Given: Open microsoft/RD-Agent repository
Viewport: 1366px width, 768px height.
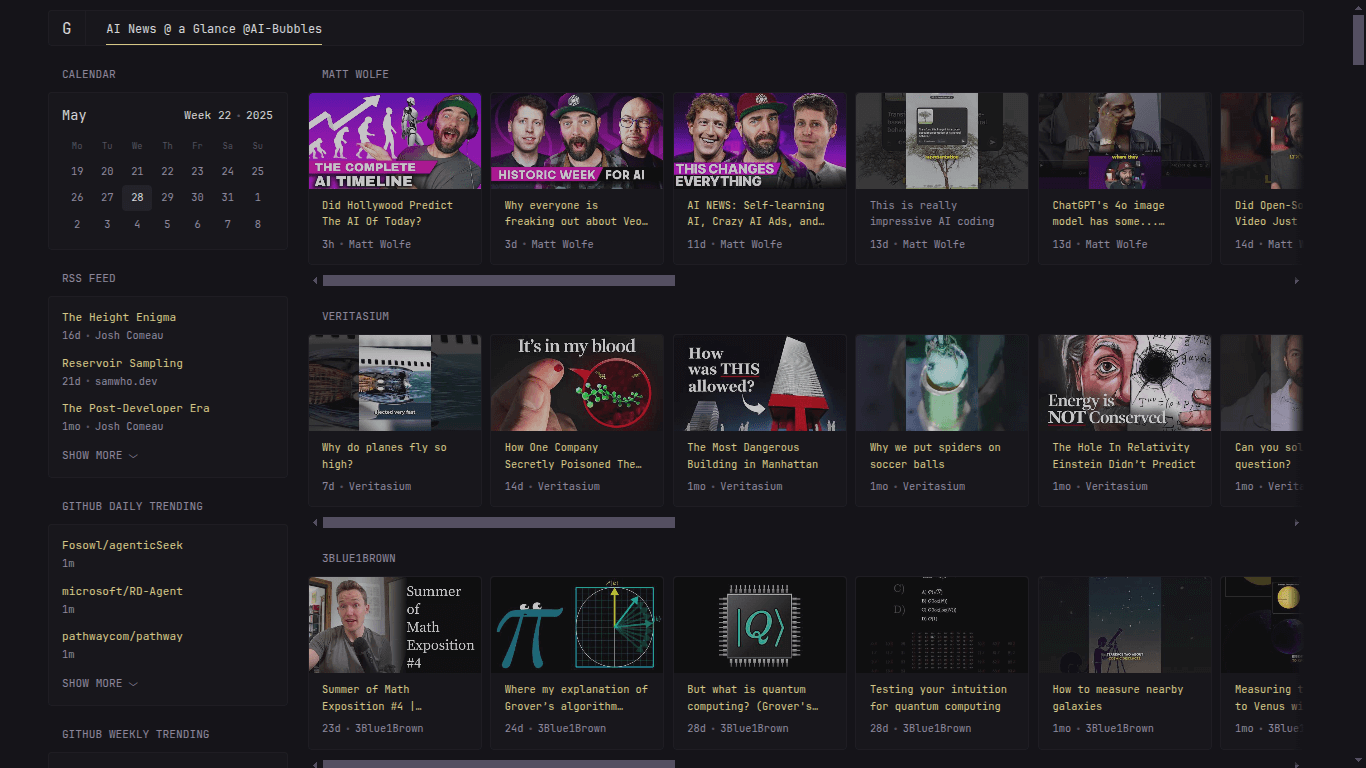Looking at the screenshot, I should pos(122,591).
